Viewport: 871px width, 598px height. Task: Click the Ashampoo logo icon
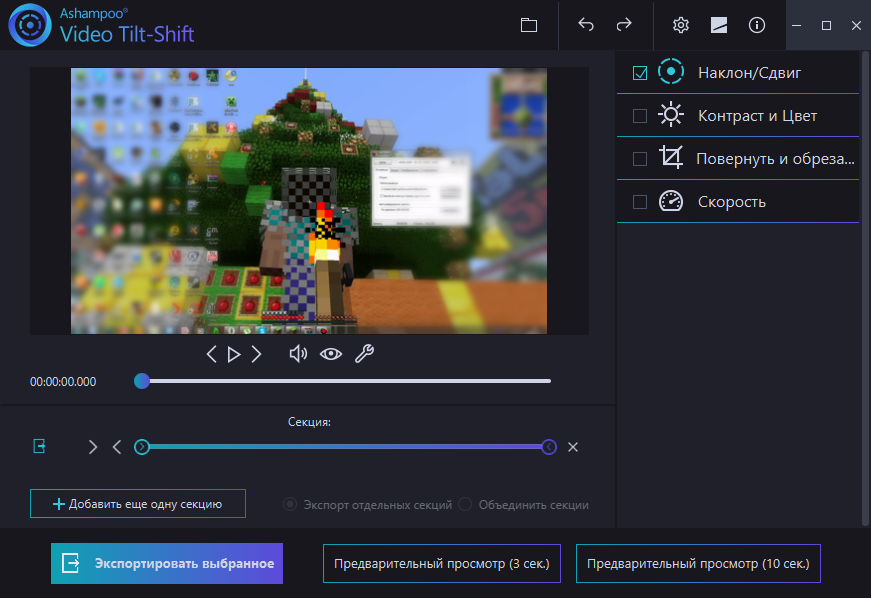click(x=30, y=25)
